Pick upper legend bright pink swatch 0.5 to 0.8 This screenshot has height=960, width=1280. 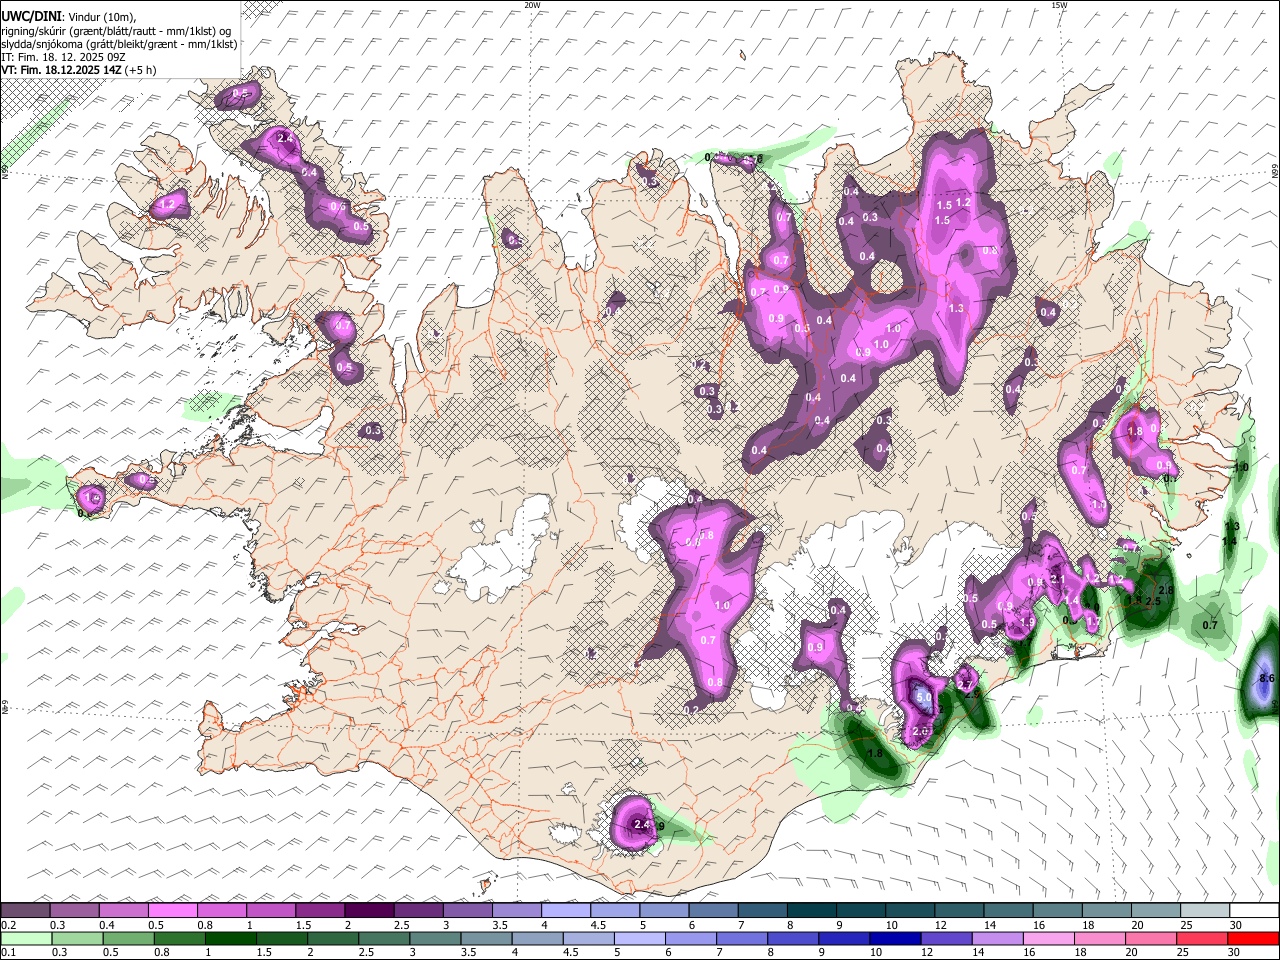point(172,910)
